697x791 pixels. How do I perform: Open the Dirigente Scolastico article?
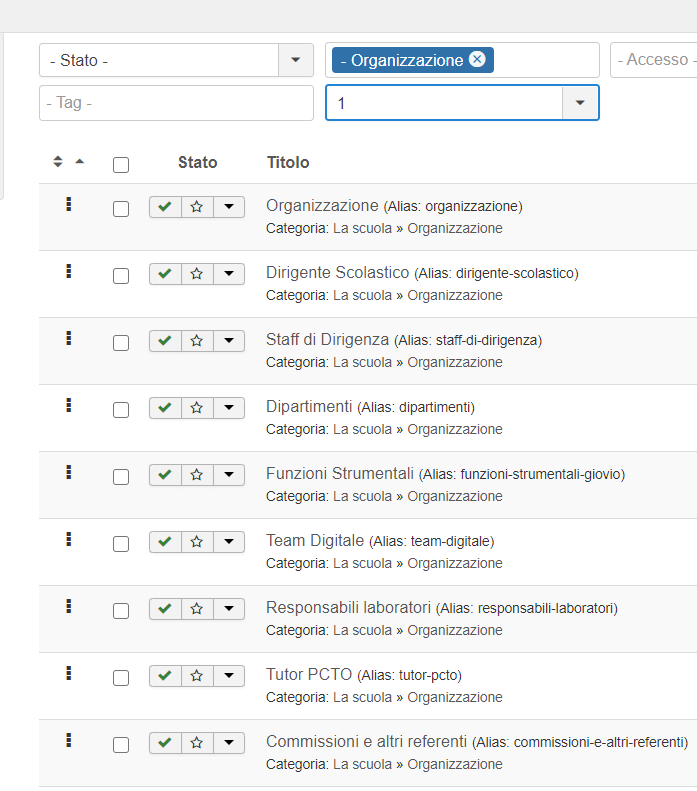(337, 272)
